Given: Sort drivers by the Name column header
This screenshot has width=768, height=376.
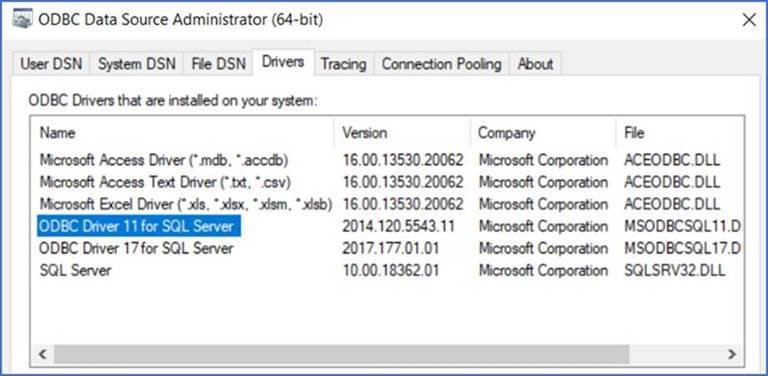Looking at the screenshot, I should coord(182,133).
